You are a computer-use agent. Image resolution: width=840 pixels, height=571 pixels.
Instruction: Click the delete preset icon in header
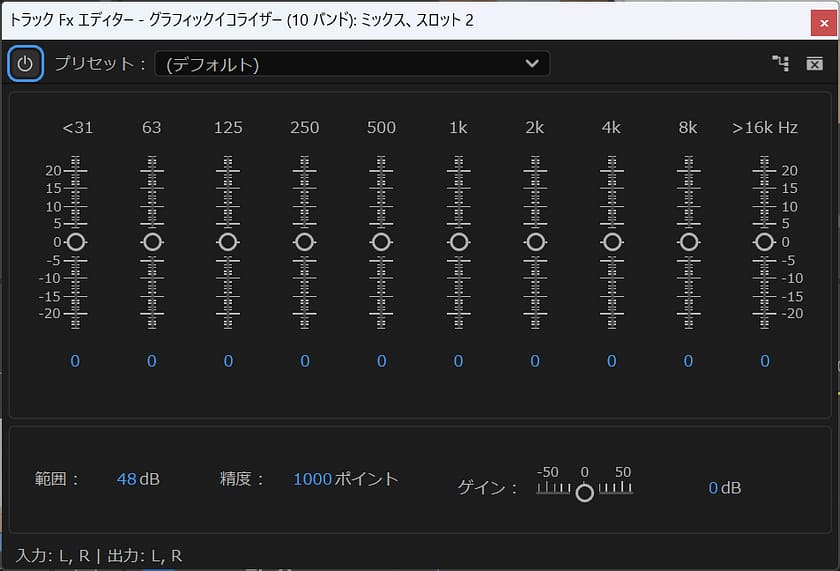pyautogui.click(x=814, y=64)
